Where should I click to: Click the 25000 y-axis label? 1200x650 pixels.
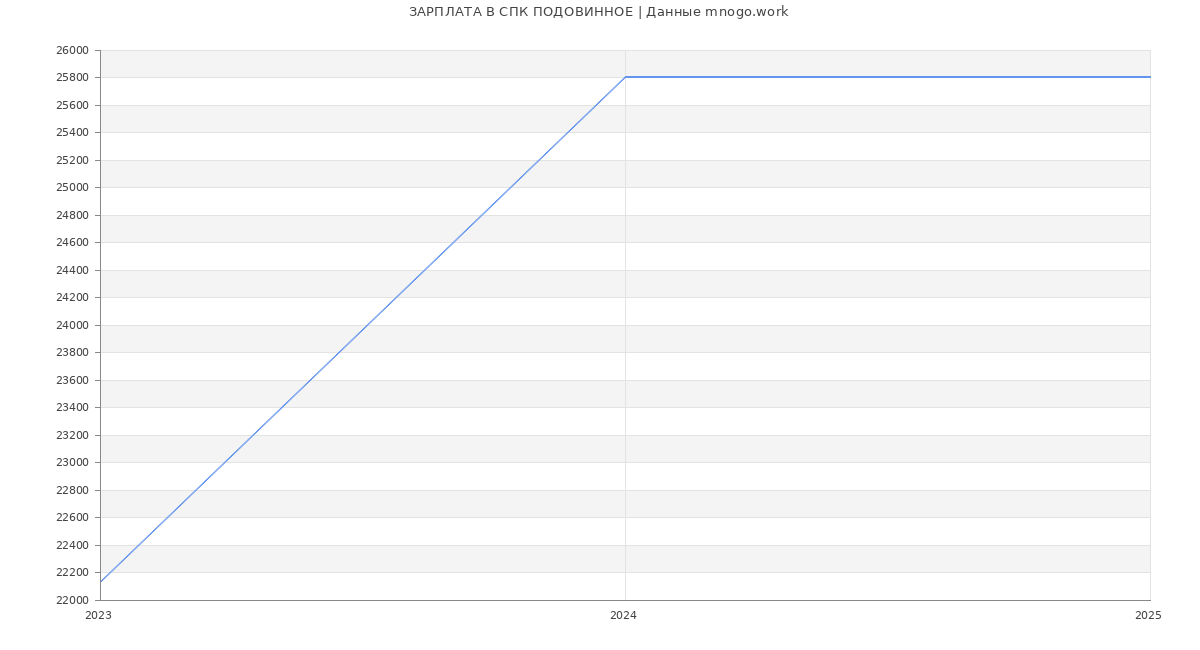[x=72, y=188]
